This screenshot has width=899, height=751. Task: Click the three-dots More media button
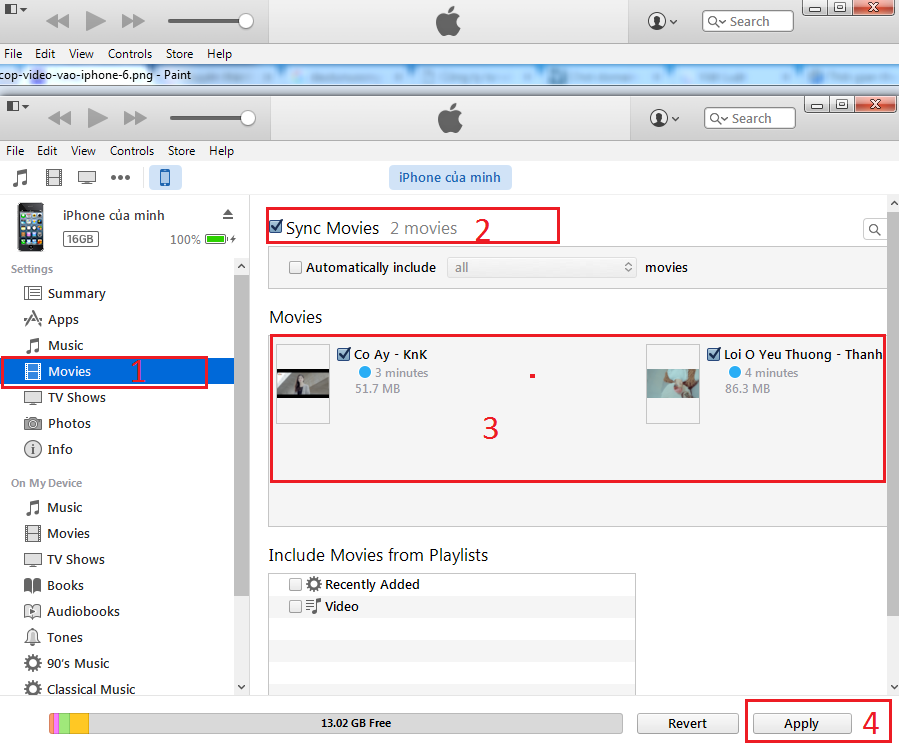pos(120,178)
